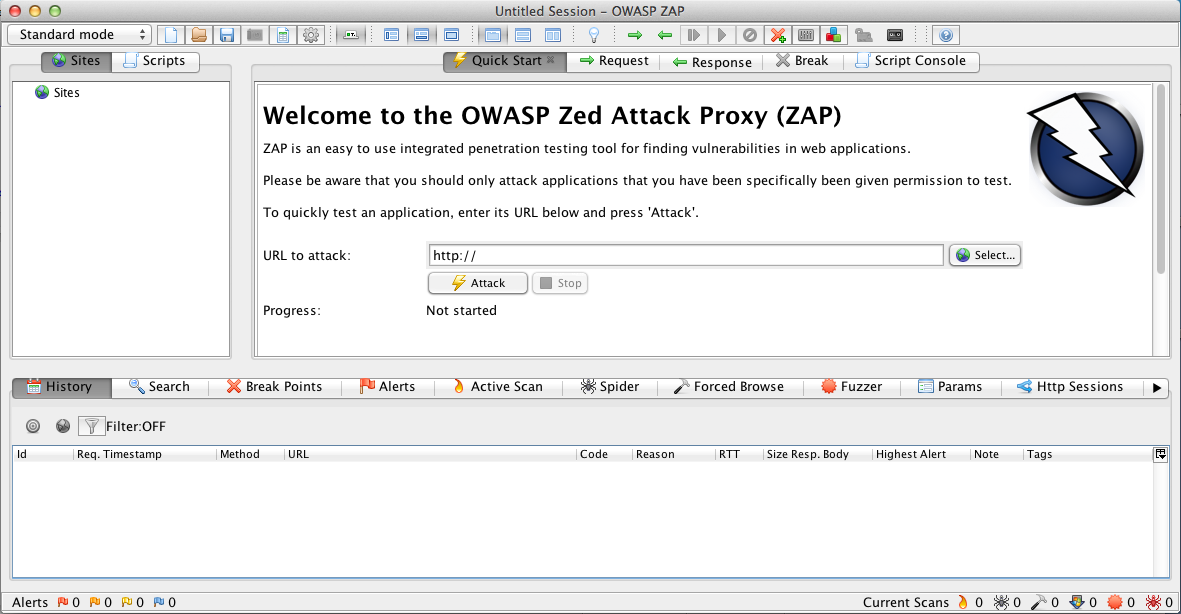Click the Quick Start panel vertical scrollbar
The image size is (1181, 614).
(1160, 181)
